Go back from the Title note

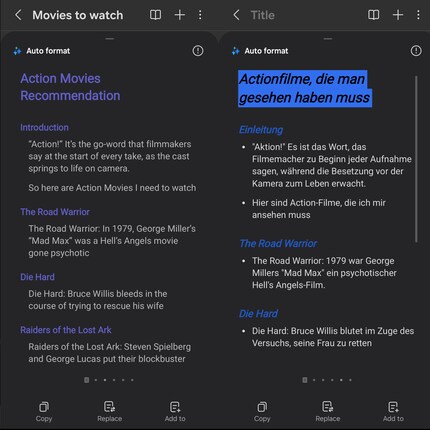pos(236,15)
